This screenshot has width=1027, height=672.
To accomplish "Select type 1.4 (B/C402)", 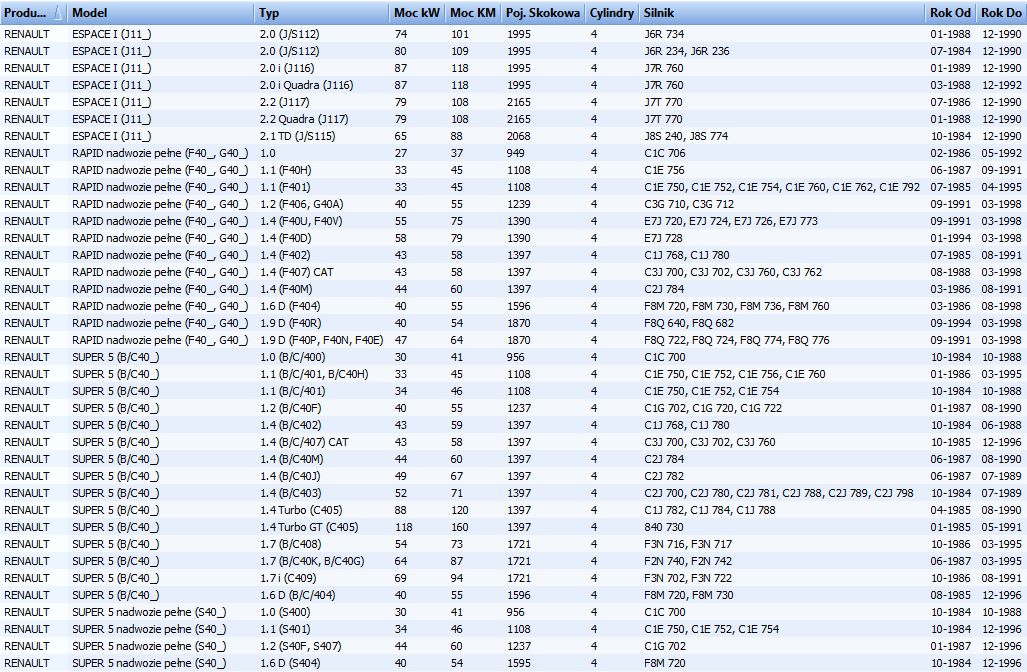I will tap(290, 426).
